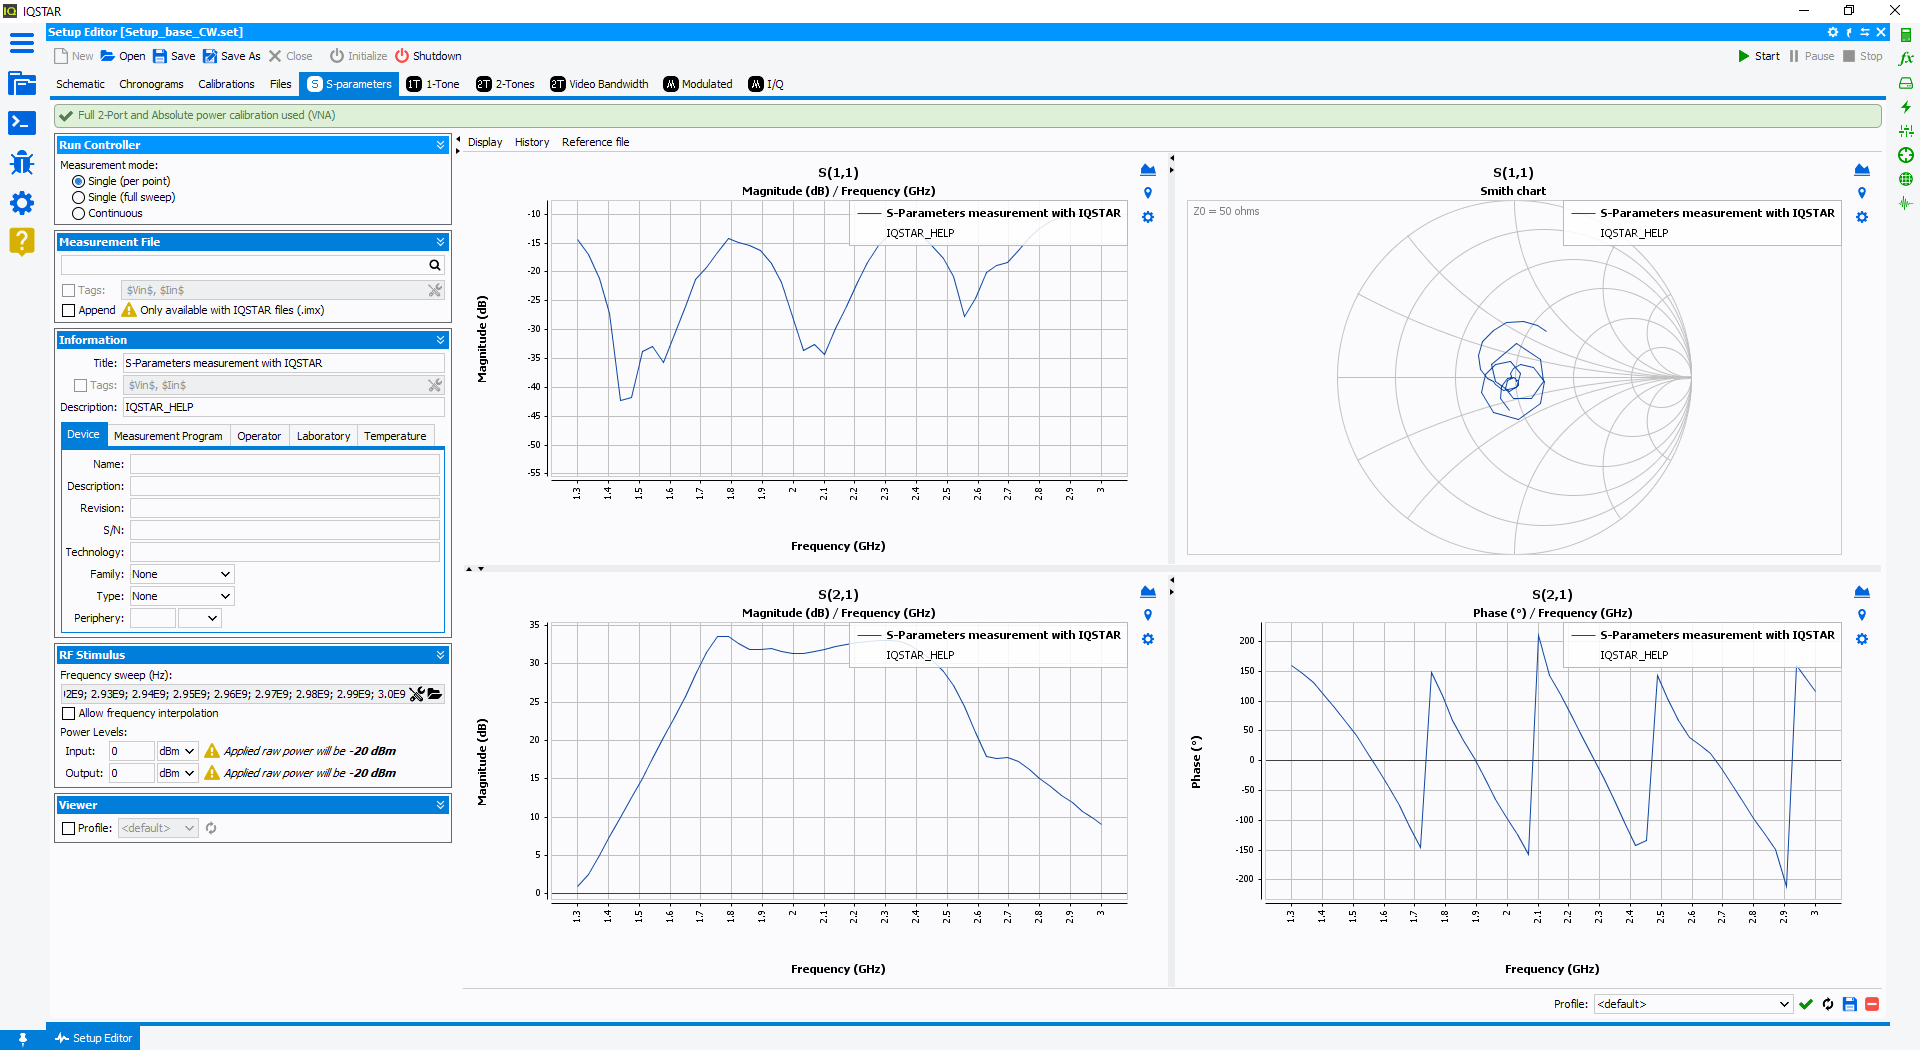Click the green lightning bolt icon

[x=1906, y=107]
